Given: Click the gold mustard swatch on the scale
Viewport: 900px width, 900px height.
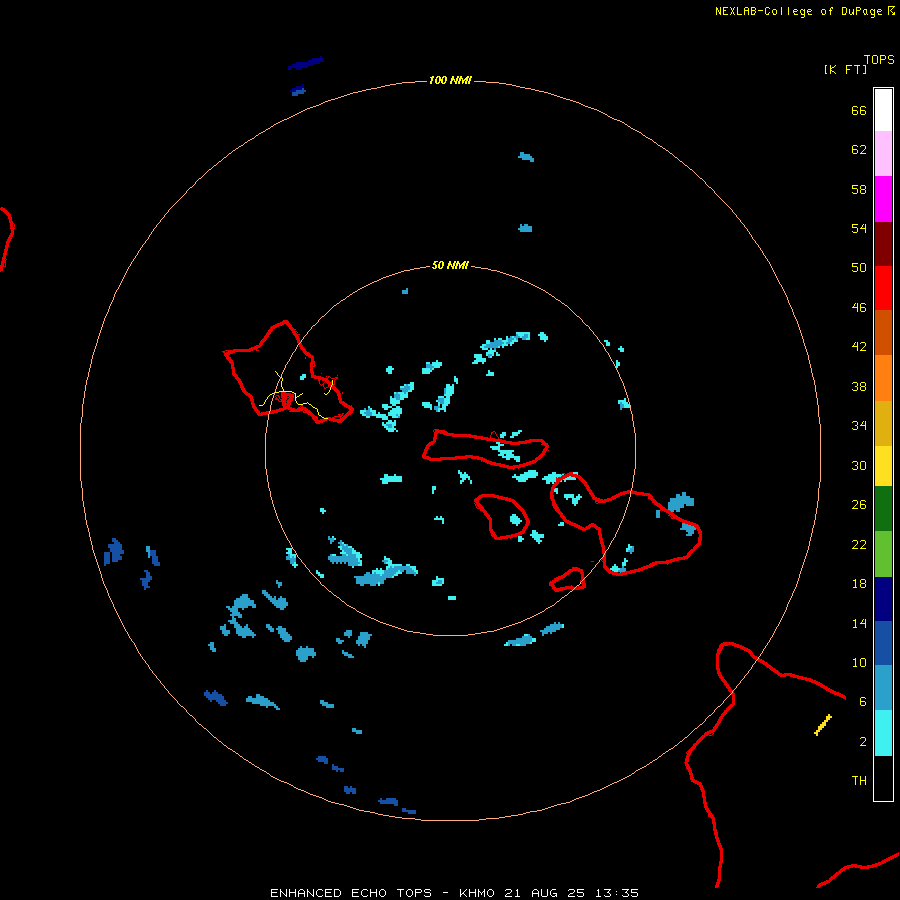Looking at the screenshot, I should 883,423.
